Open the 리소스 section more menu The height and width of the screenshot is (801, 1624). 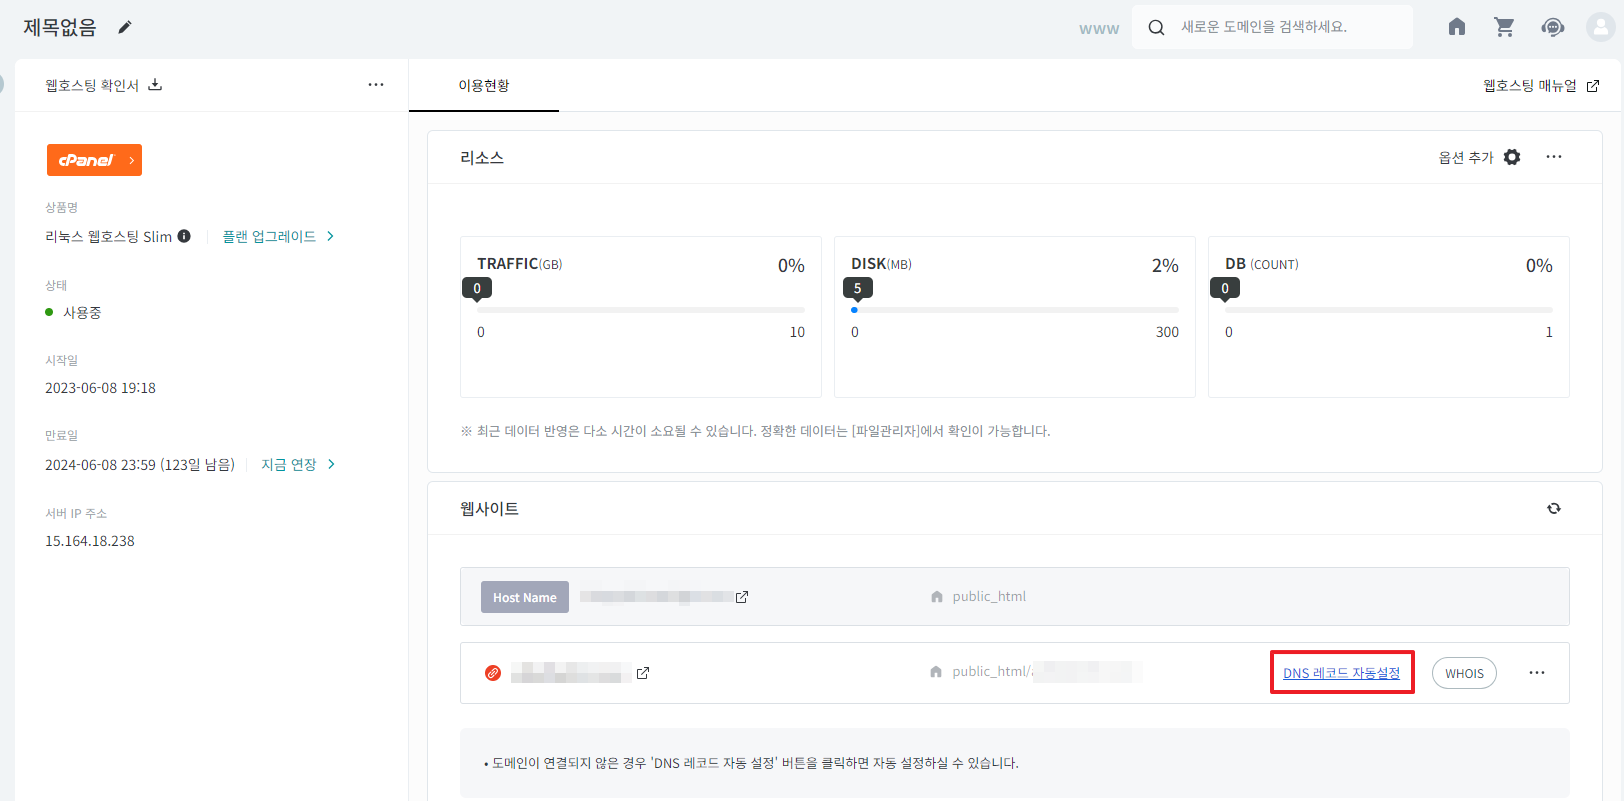tap(1554, 157)
